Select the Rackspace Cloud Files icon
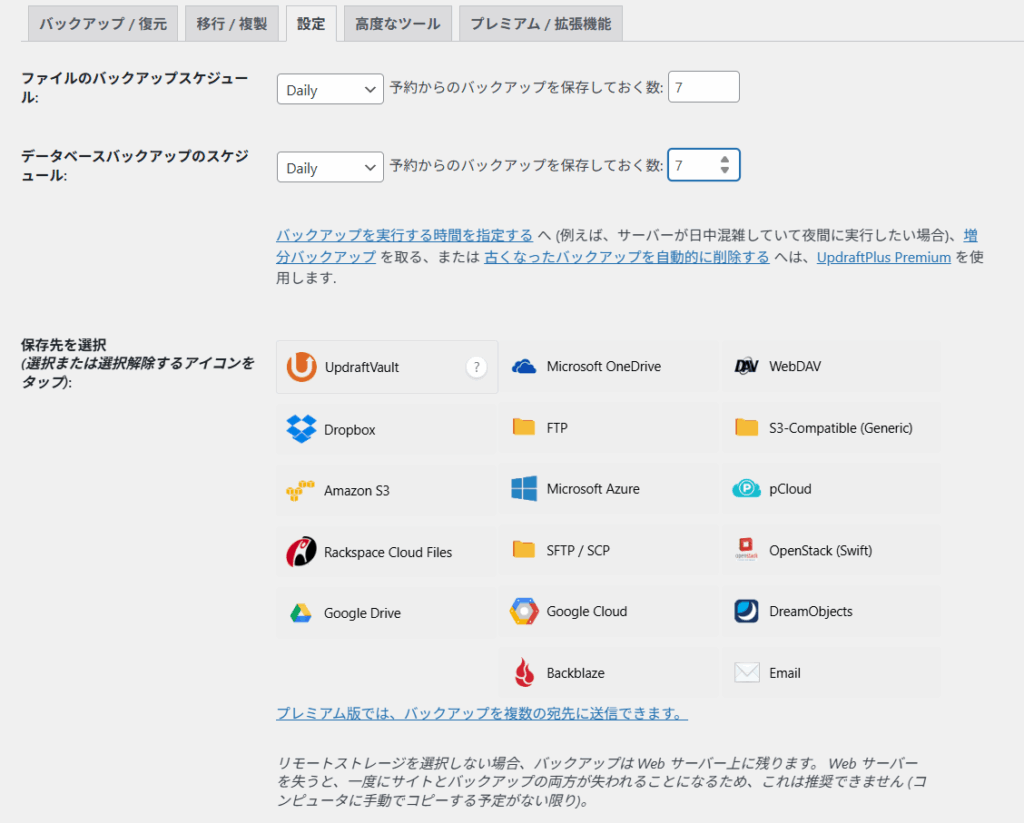The image size is (1024, 823). (301, 552)
